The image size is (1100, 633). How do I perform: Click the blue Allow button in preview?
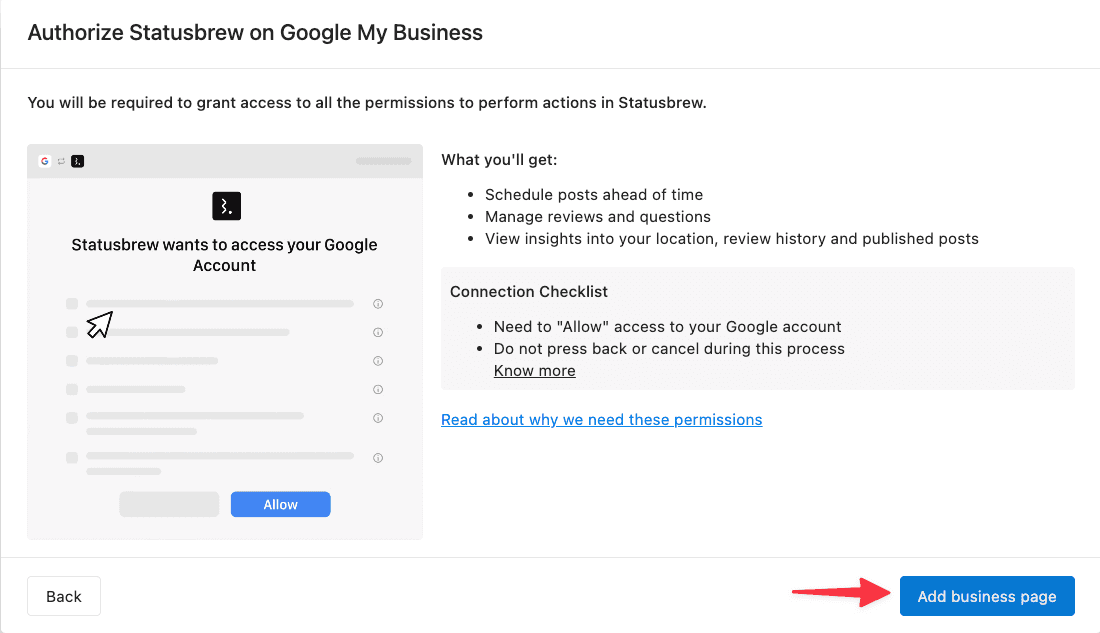(281, 505)
